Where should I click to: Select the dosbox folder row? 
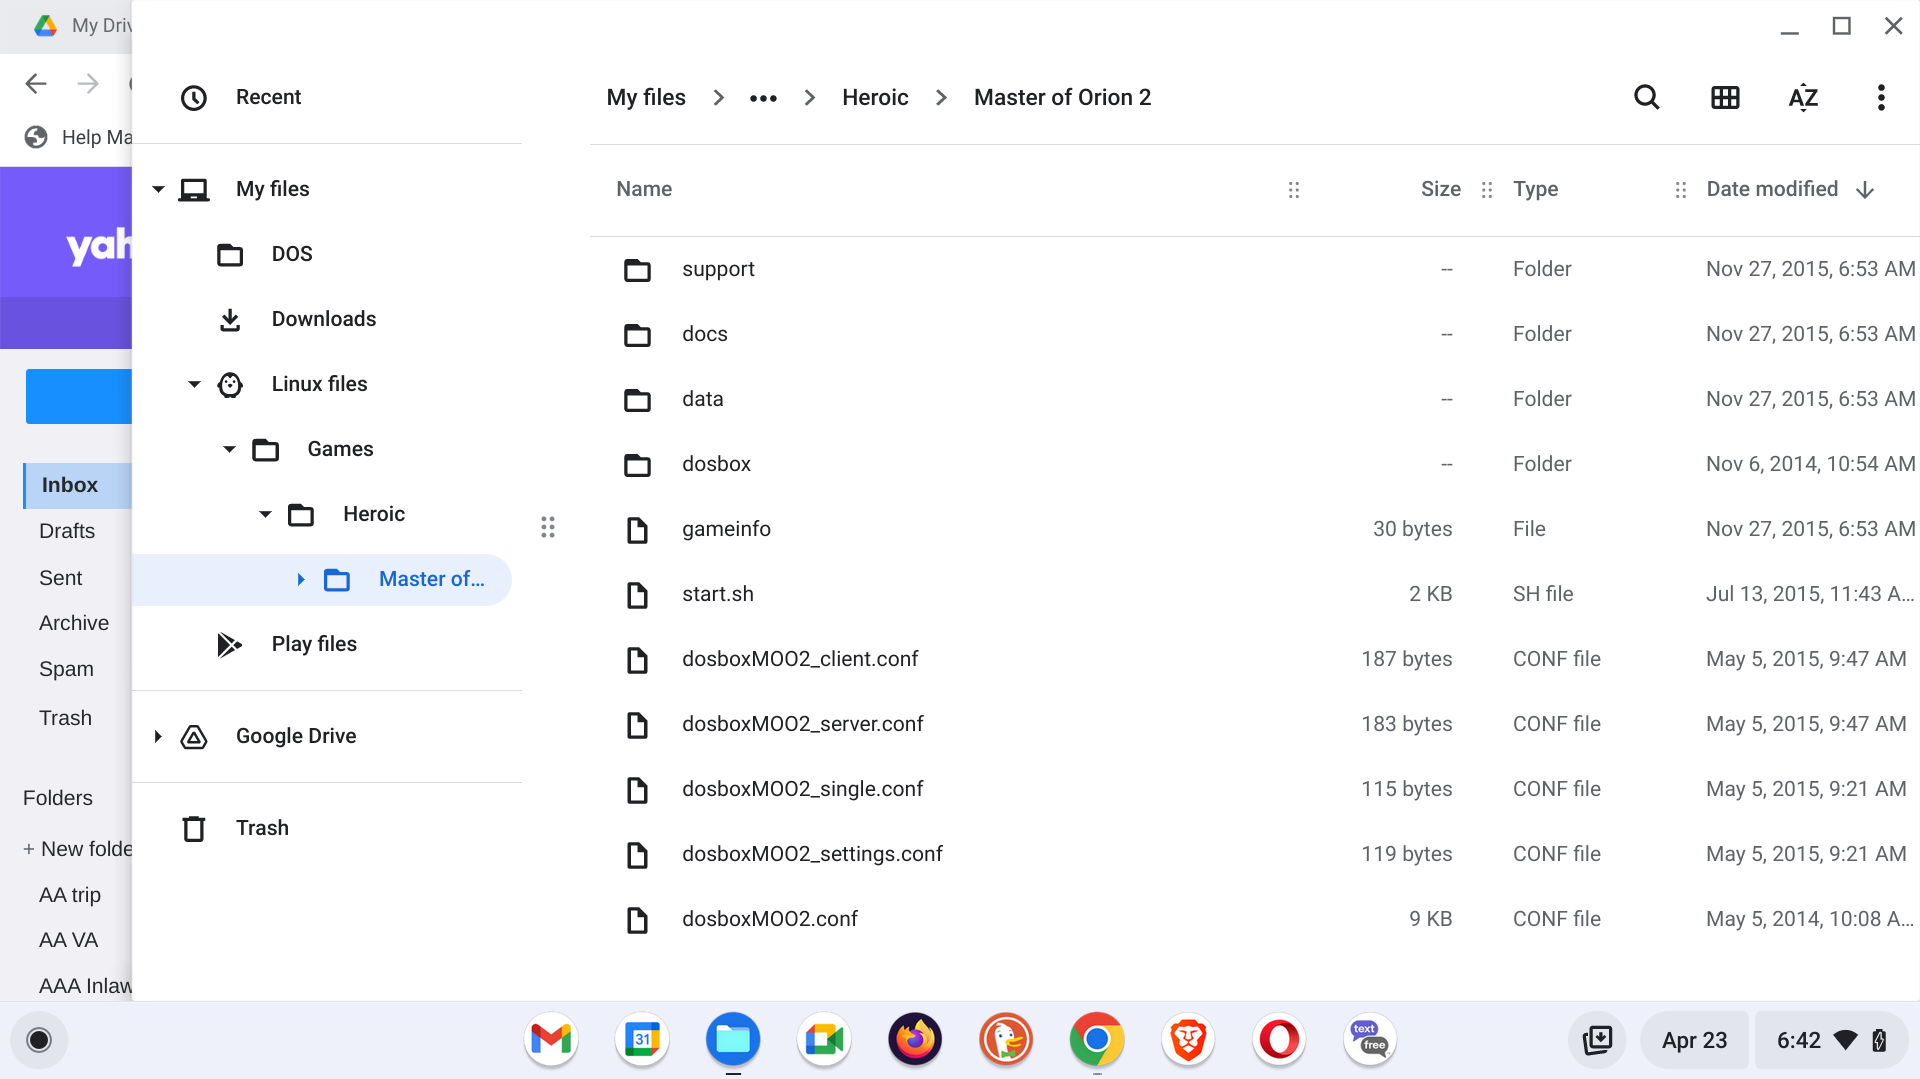pyautogui.click(x=1254, y=464)
